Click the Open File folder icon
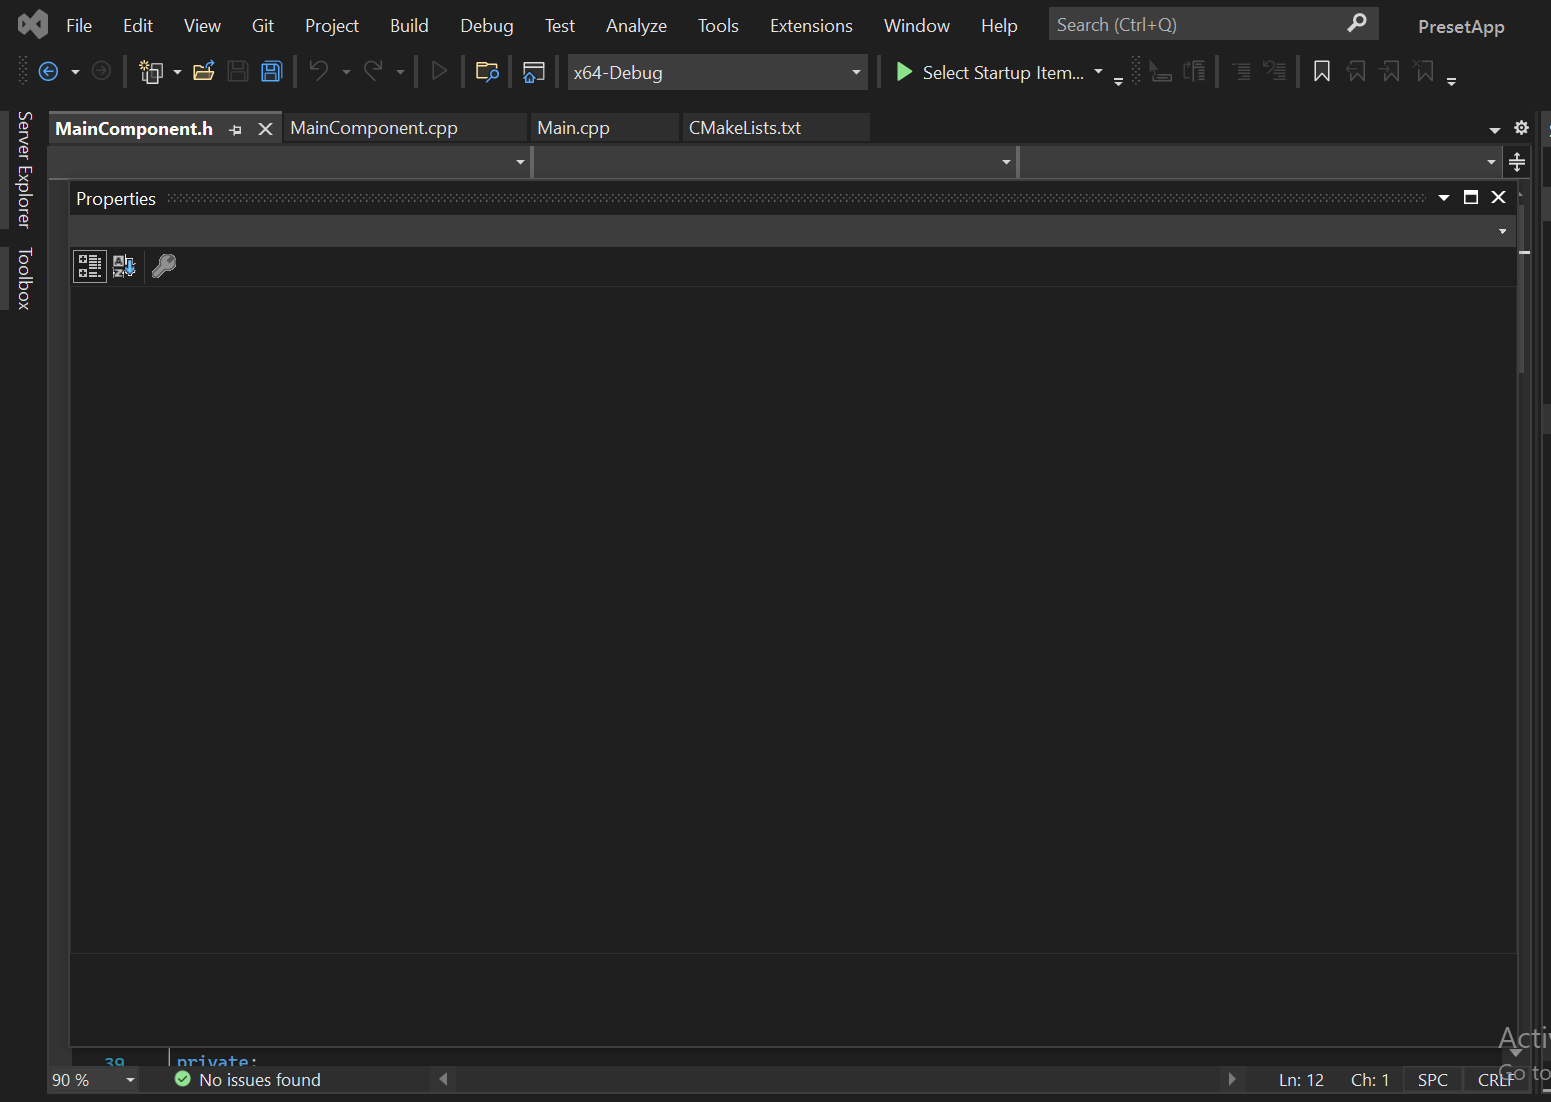The image size is (1551, 1102). pyautogui.click(x=204, y=71)
